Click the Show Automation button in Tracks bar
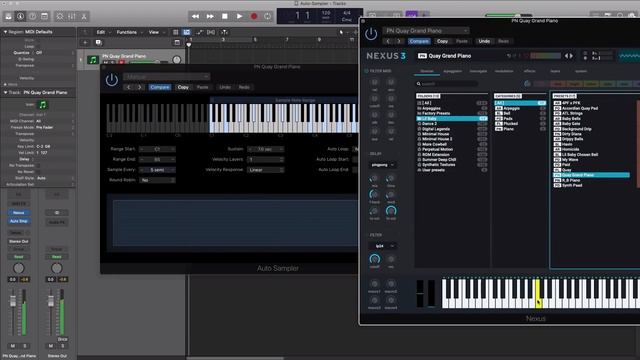 pos(199,32)
